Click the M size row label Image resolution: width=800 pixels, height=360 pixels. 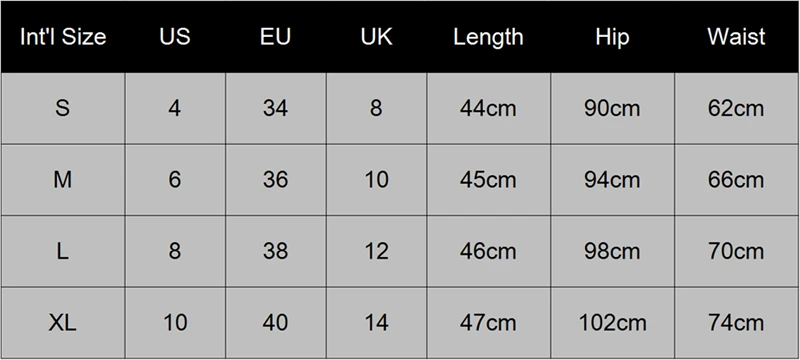pyautogui.click(x=63, y=179)
